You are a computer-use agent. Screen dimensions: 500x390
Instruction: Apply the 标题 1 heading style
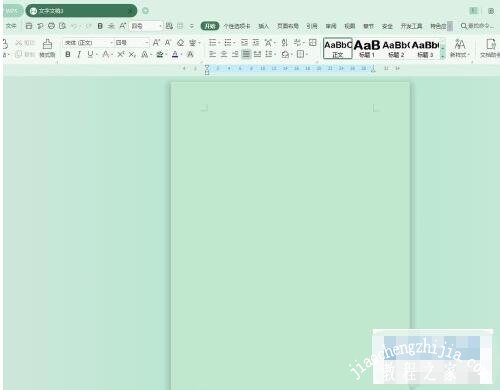click(x=367, y=48)
